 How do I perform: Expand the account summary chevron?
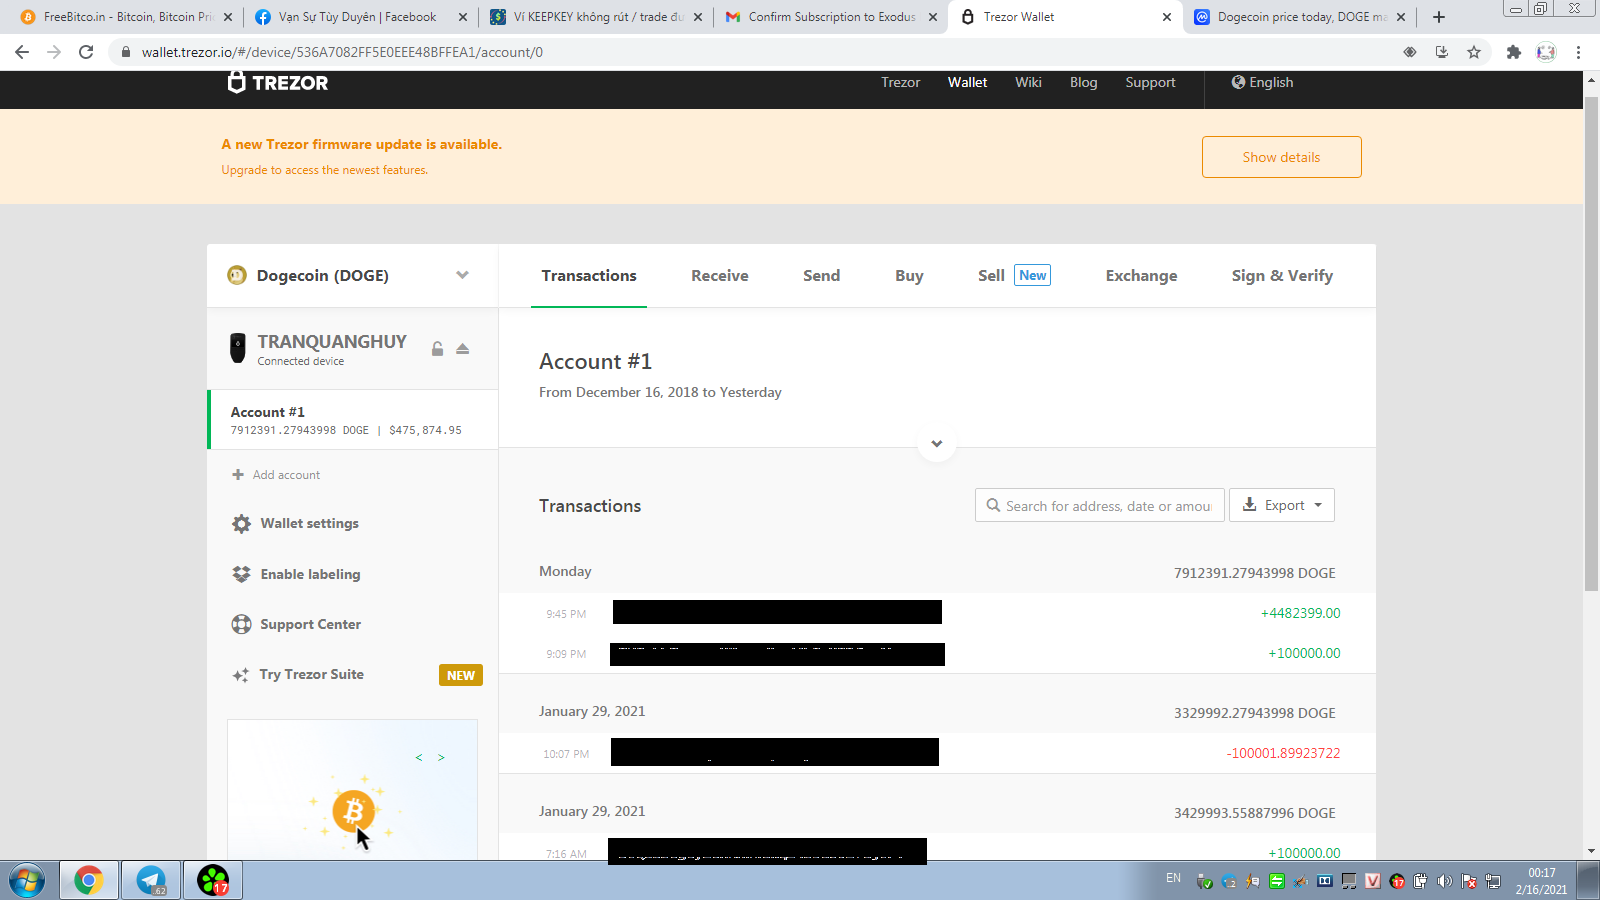click(x=937, y=443)
